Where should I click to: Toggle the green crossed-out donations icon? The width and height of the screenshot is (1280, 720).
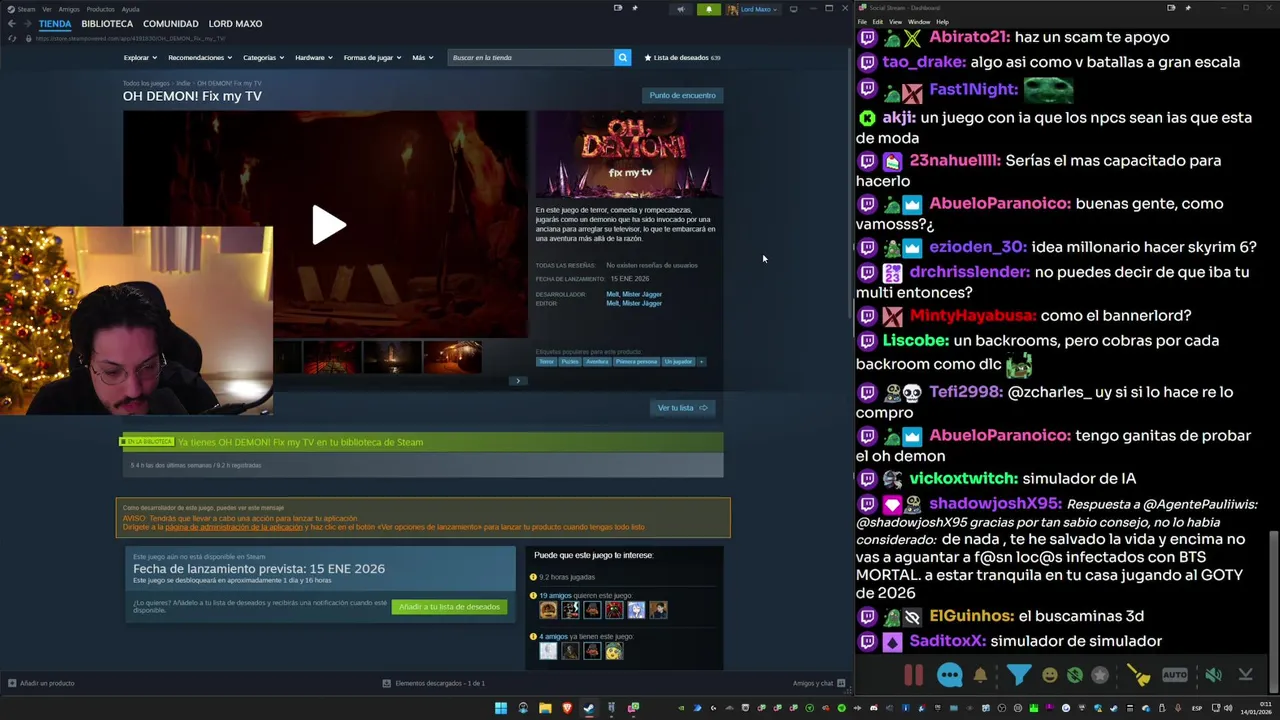tap(1074, 675)
